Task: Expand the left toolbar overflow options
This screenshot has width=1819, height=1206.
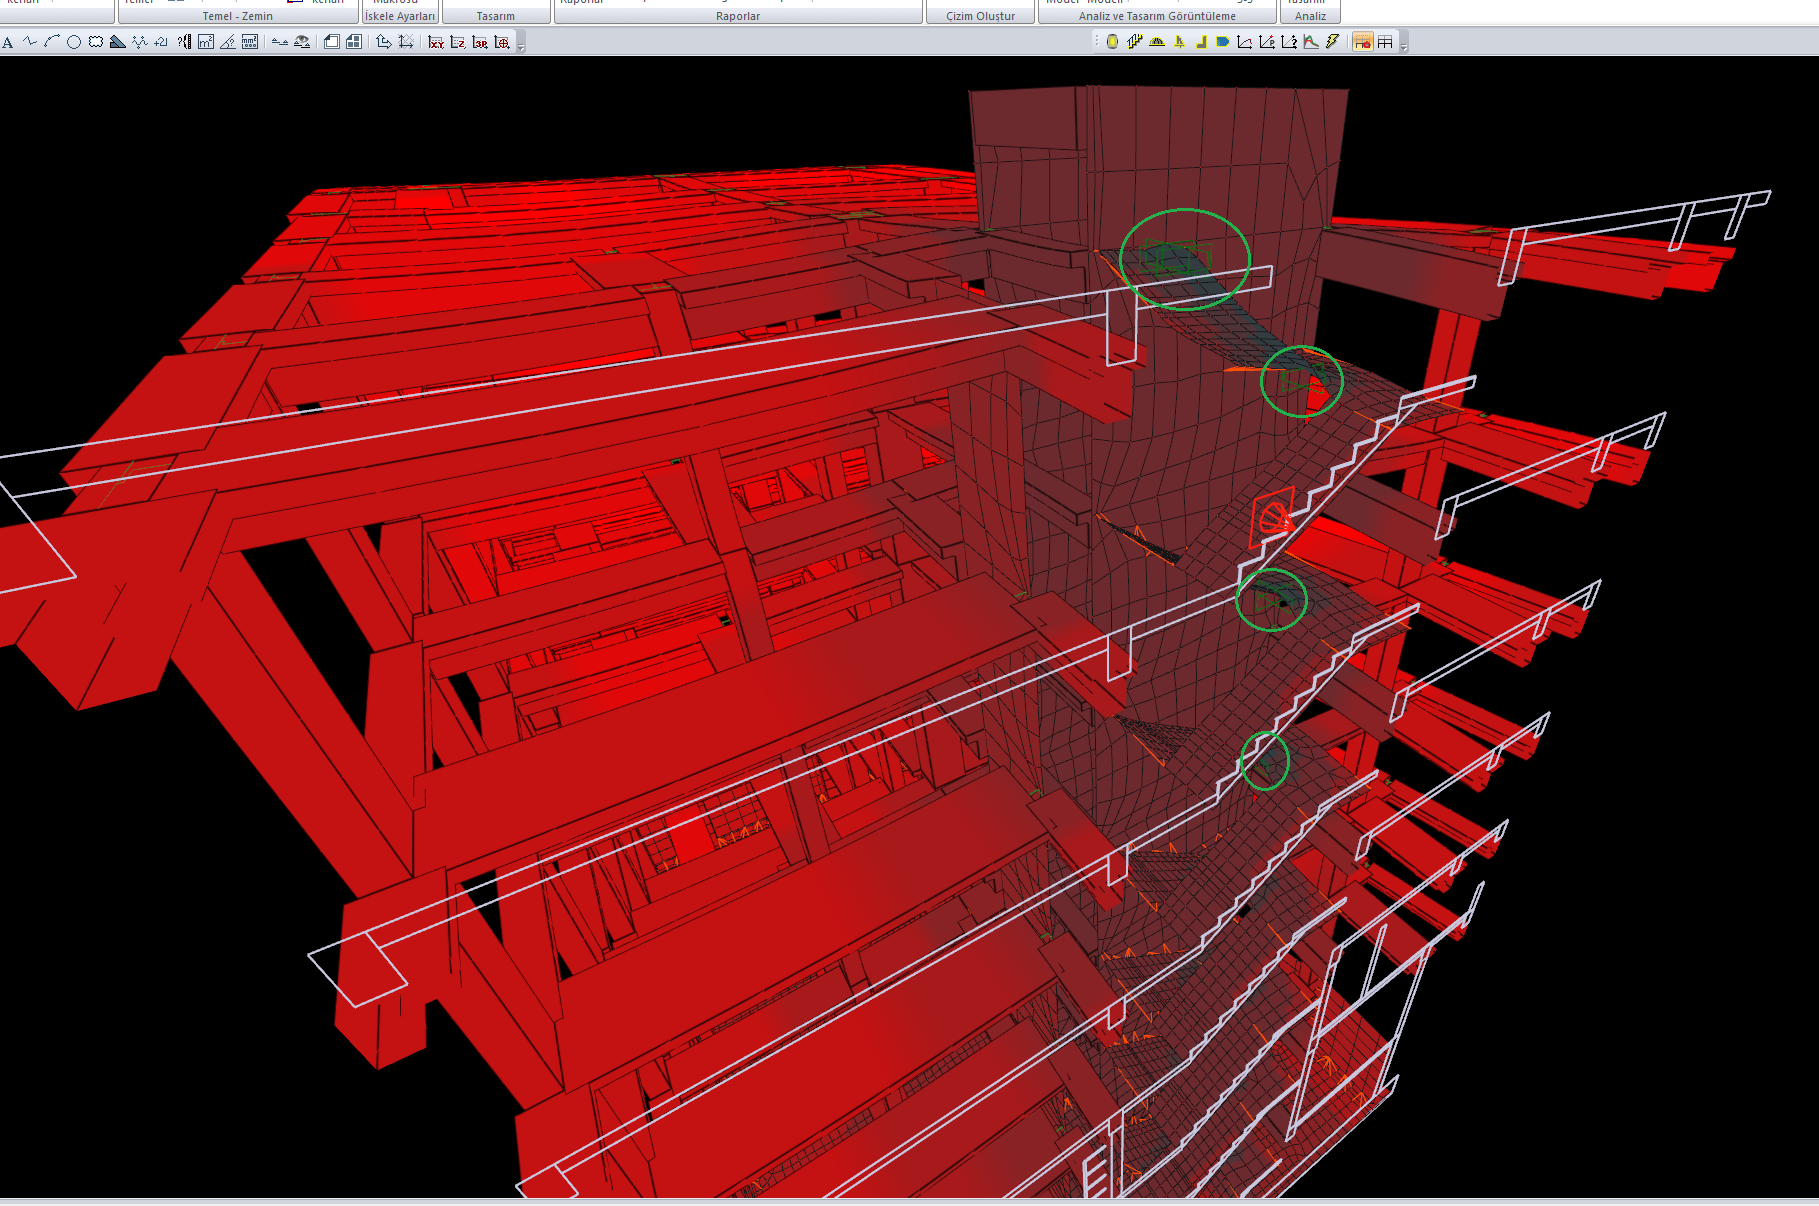Action: click(x=521, y=46)
